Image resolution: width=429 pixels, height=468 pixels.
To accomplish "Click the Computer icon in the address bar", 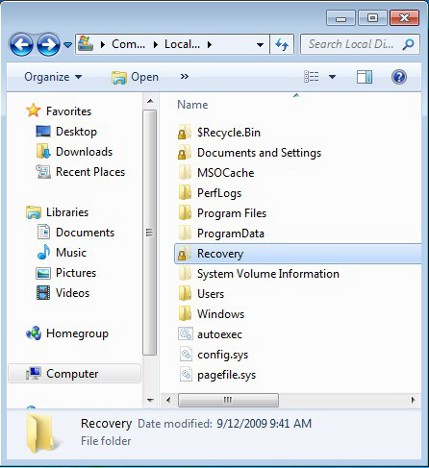I will (86, 44).
